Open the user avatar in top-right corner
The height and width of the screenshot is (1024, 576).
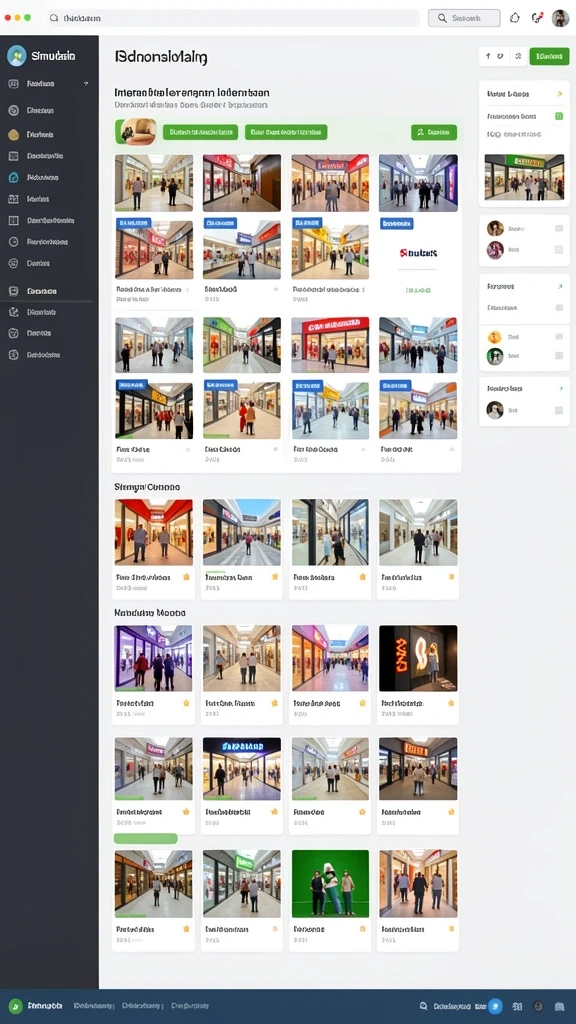[x=560, y=18]
